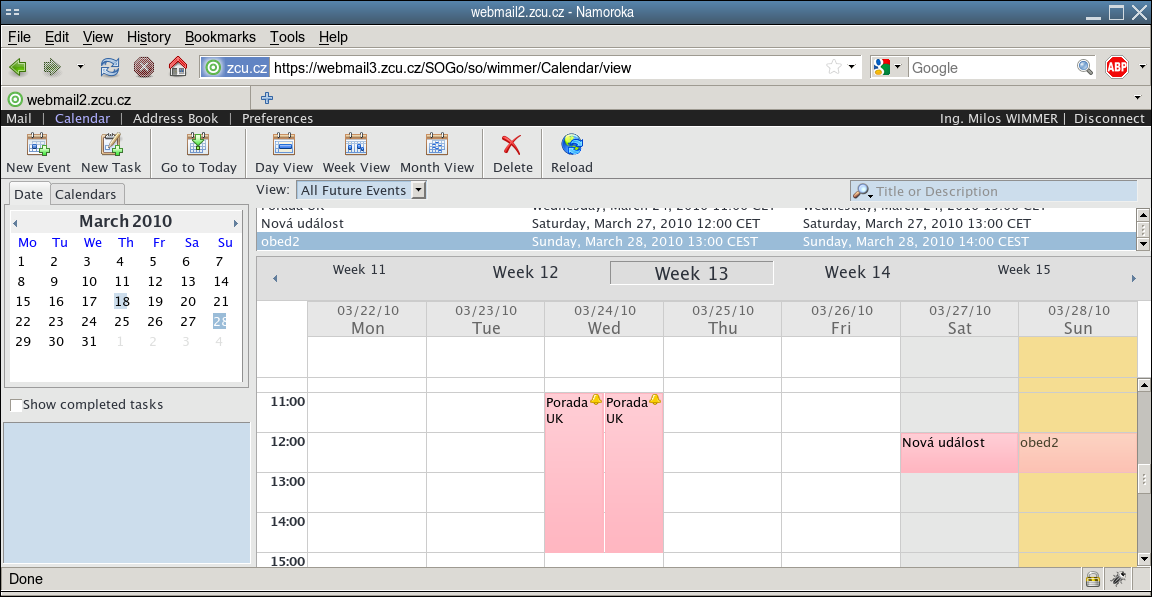Open the search engine selector dropdown
Image resolution: width=1152 pixels, height=597 pixels.
click(887, 67)
